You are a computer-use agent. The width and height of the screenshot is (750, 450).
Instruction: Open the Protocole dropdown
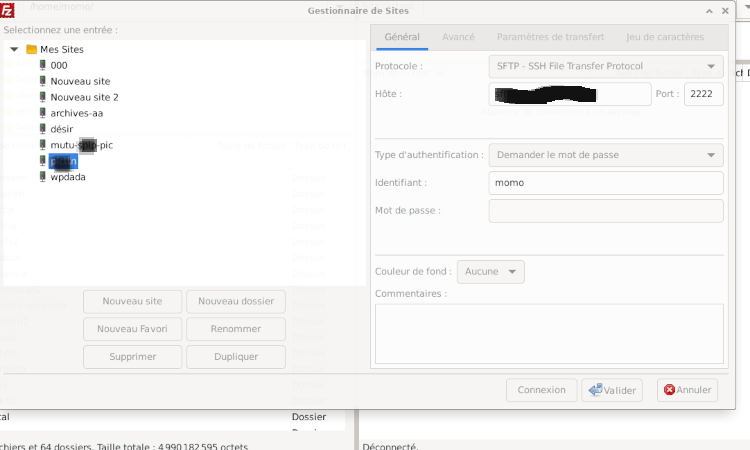(x=605, y=67)
